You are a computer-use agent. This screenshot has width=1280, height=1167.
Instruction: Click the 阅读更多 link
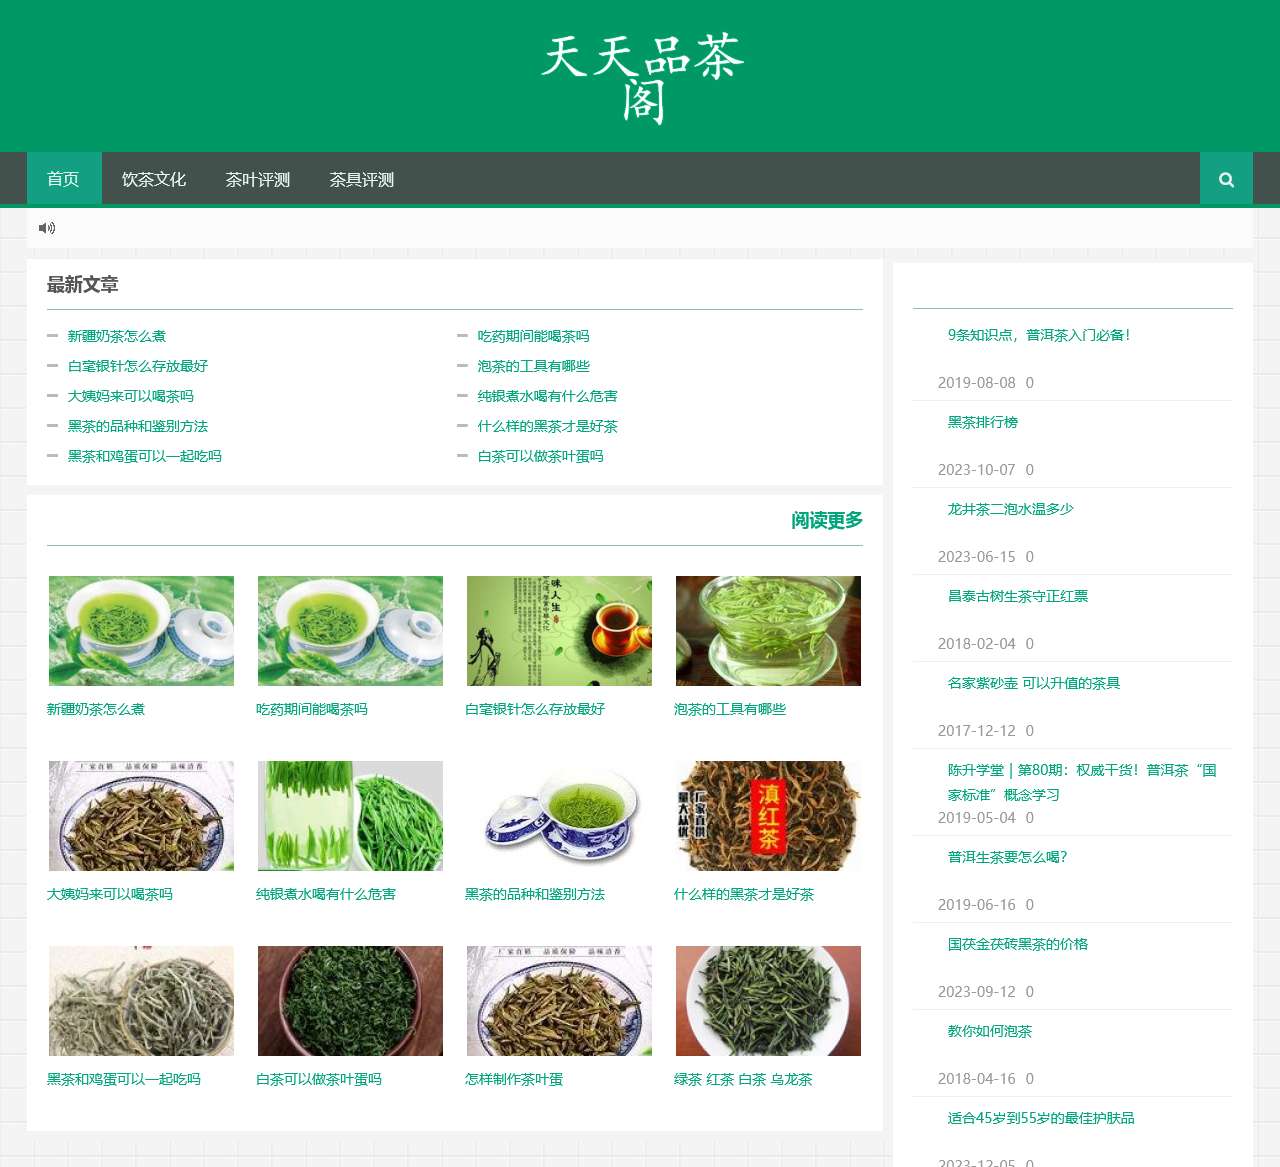(x=826, y=520)
